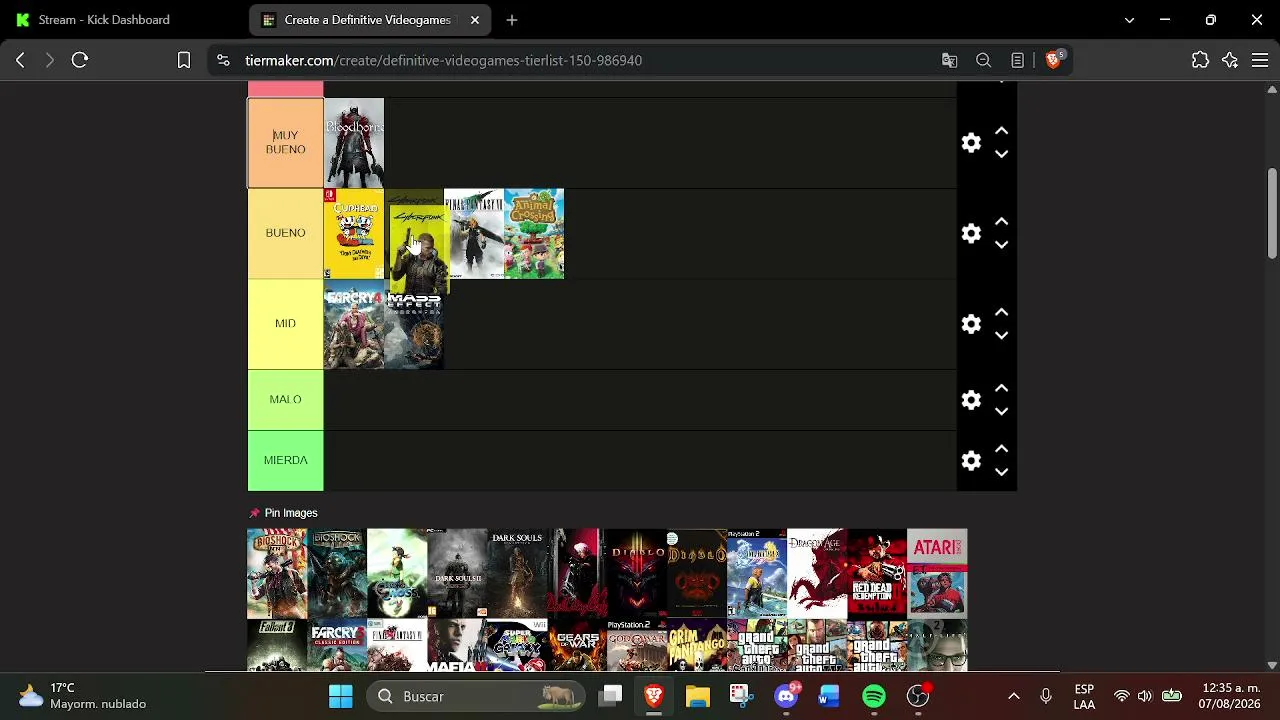The width and height of the screenshot is (1280, 720).
Task: Select the Super Mario Galaxy cover
Action: coord(517,645)
